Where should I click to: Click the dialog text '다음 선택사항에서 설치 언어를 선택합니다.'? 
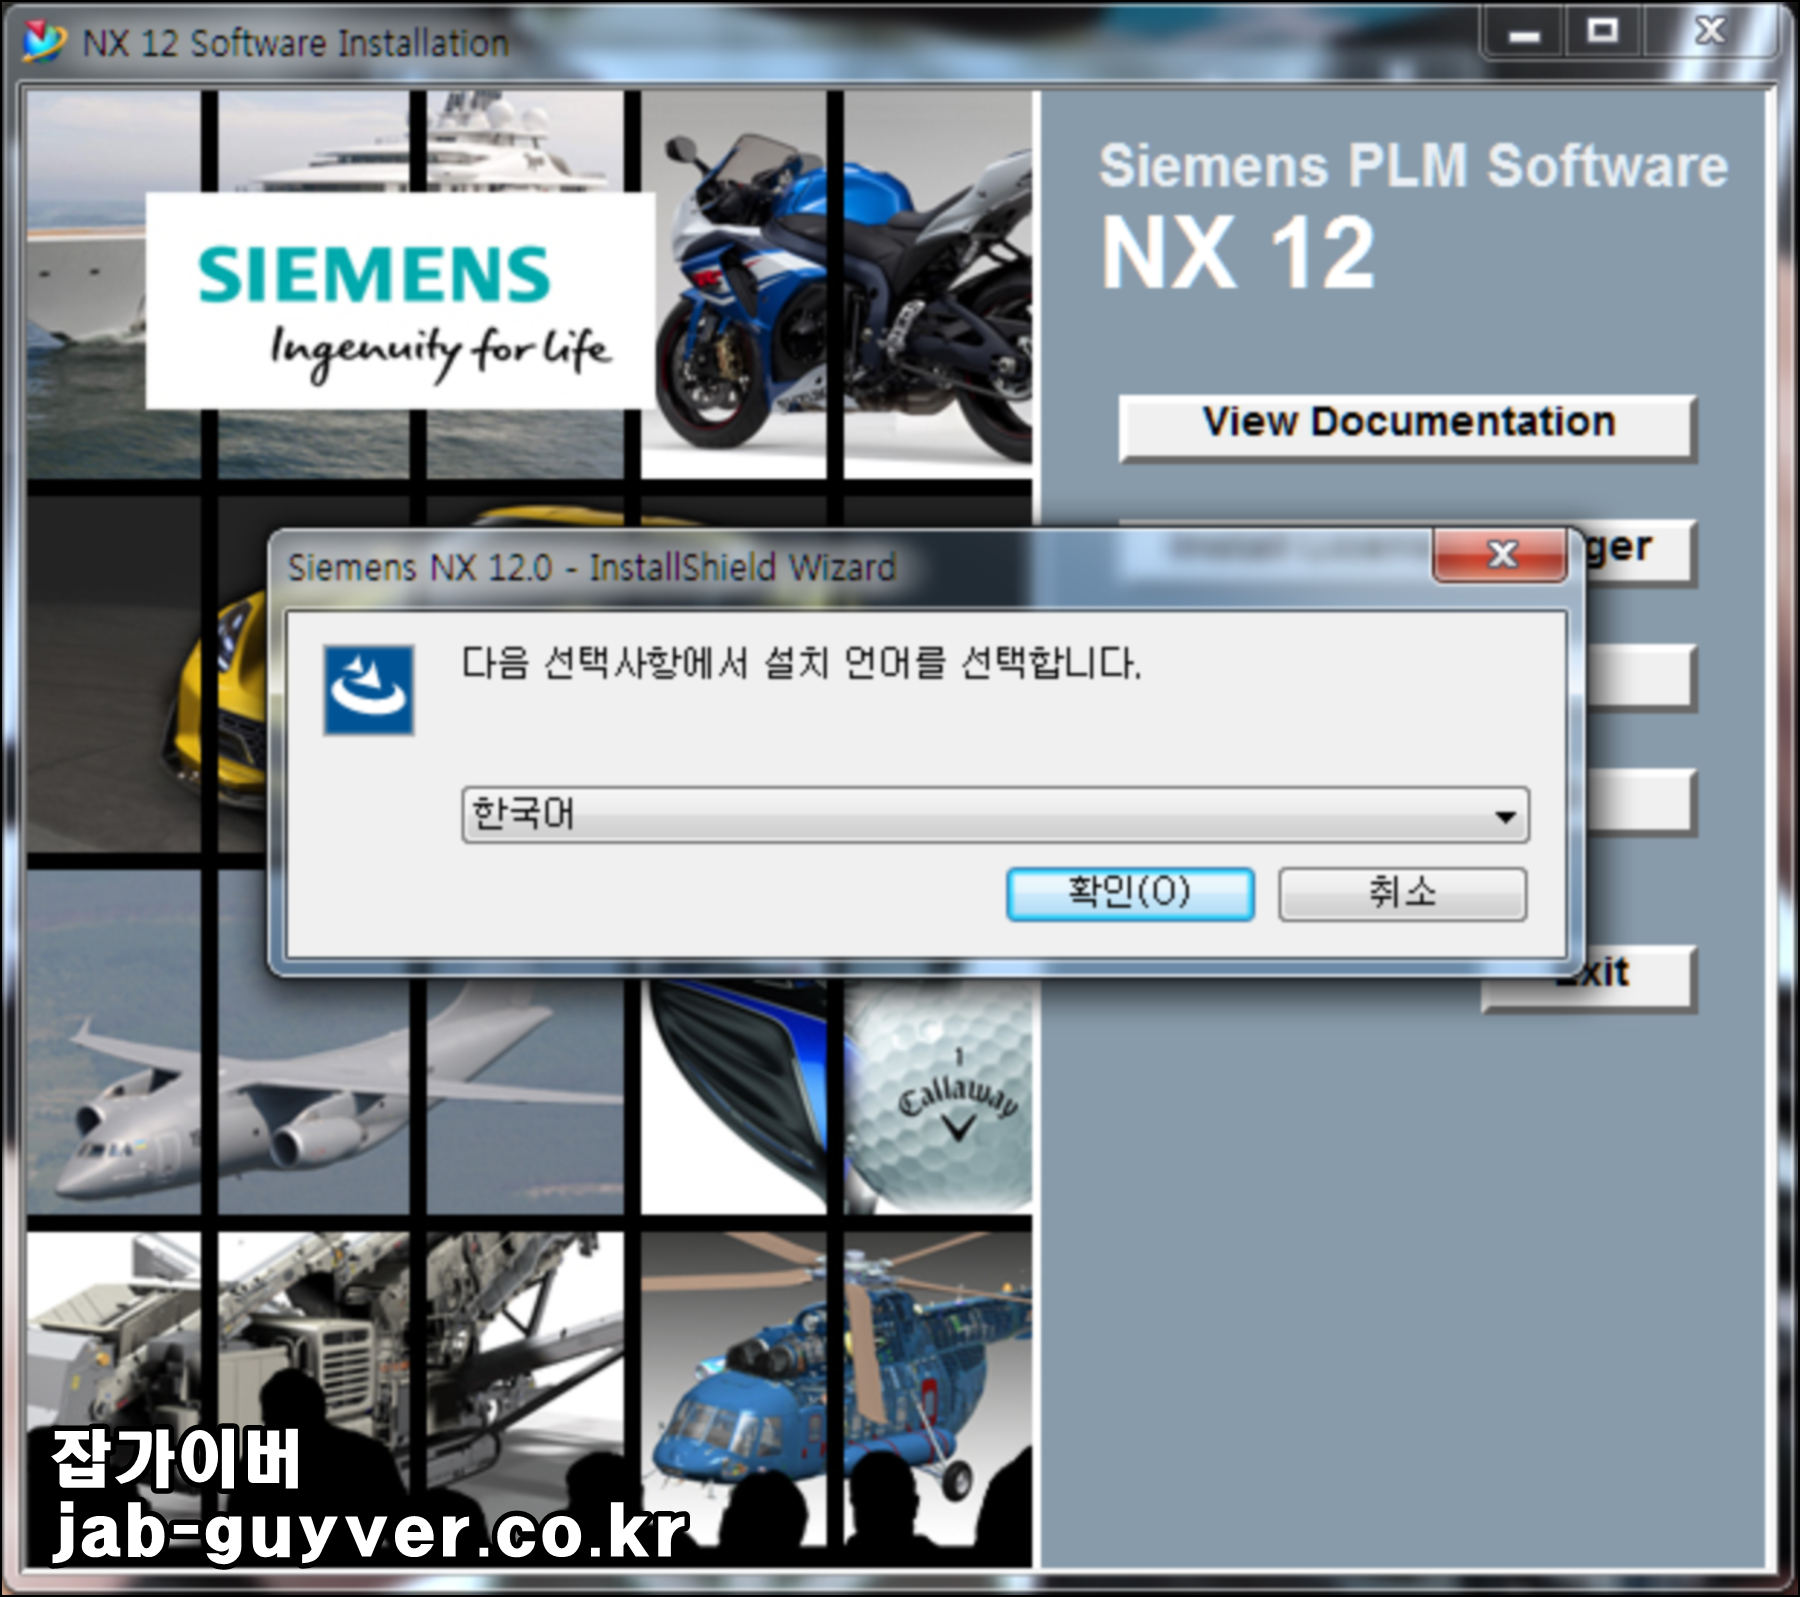[801, 663]
